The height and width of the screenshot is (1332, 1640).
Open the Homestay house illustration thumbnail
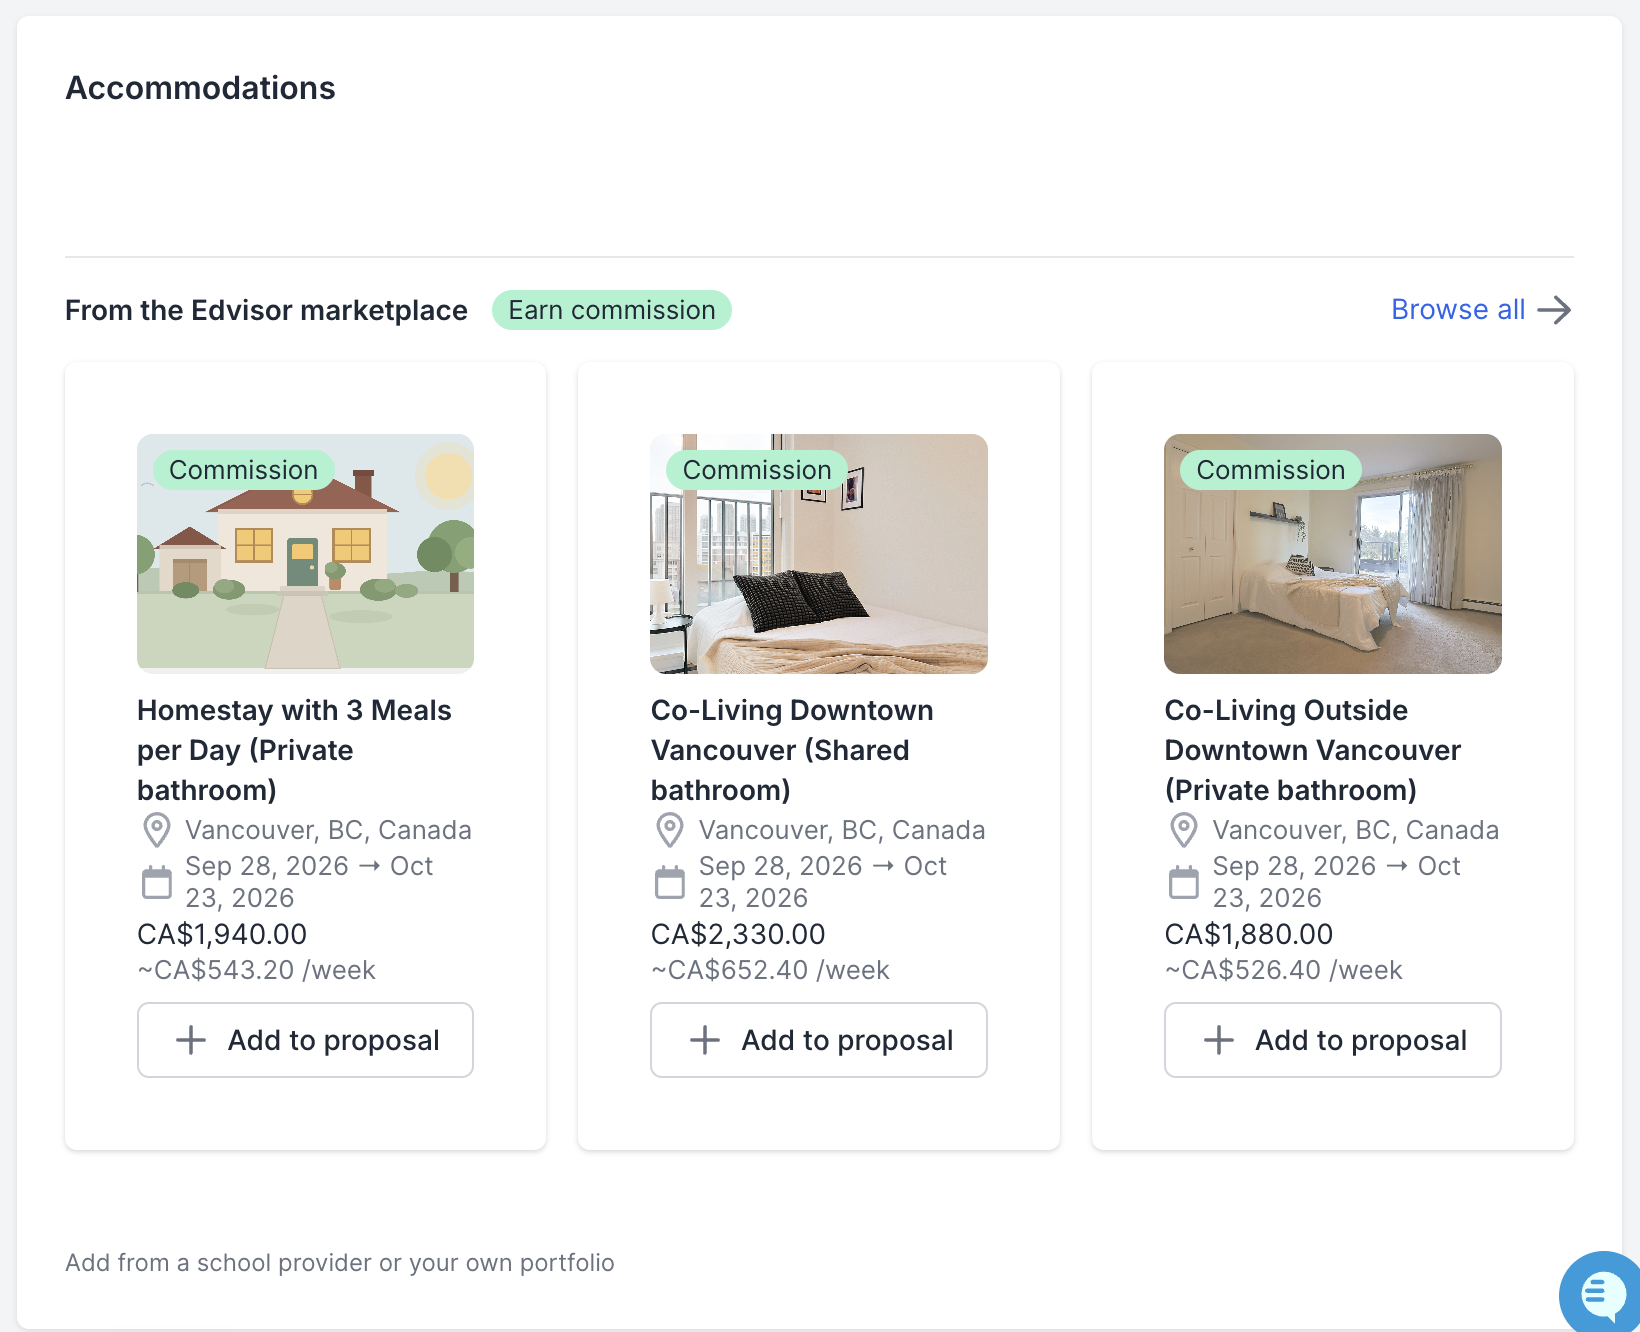tap(305, 553)
